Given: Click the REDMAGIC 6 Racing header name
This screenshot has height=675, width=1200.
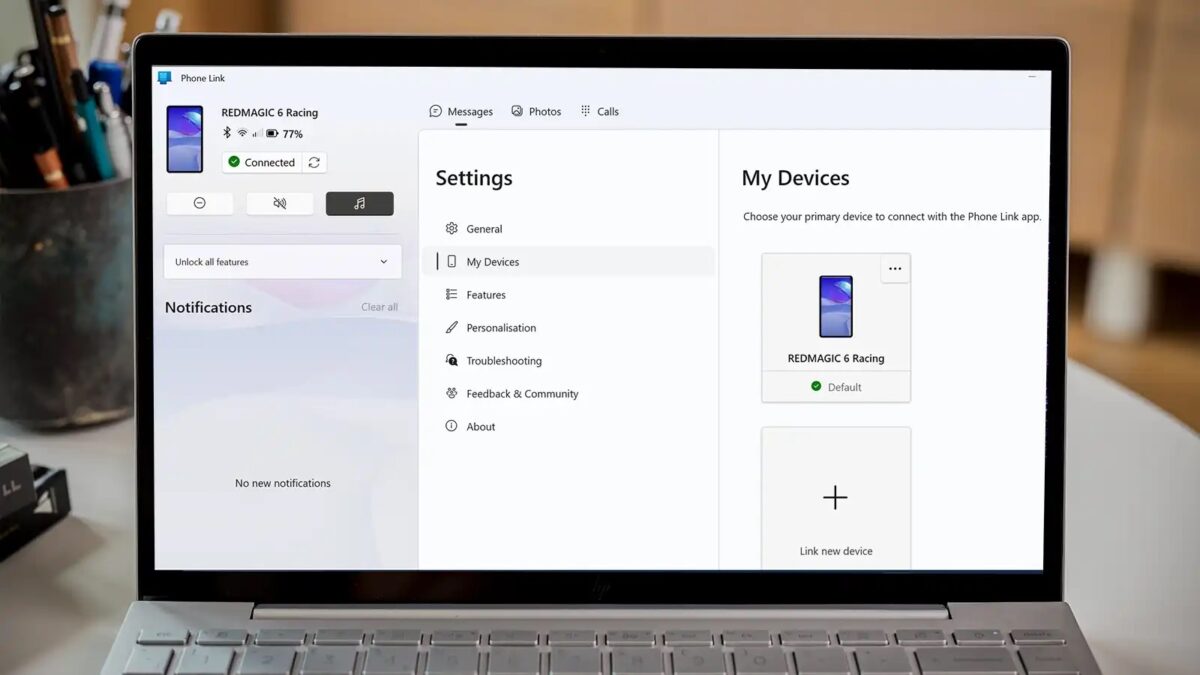Looking at the screenshot, I should pyautogui.click(x=270, y=113).
